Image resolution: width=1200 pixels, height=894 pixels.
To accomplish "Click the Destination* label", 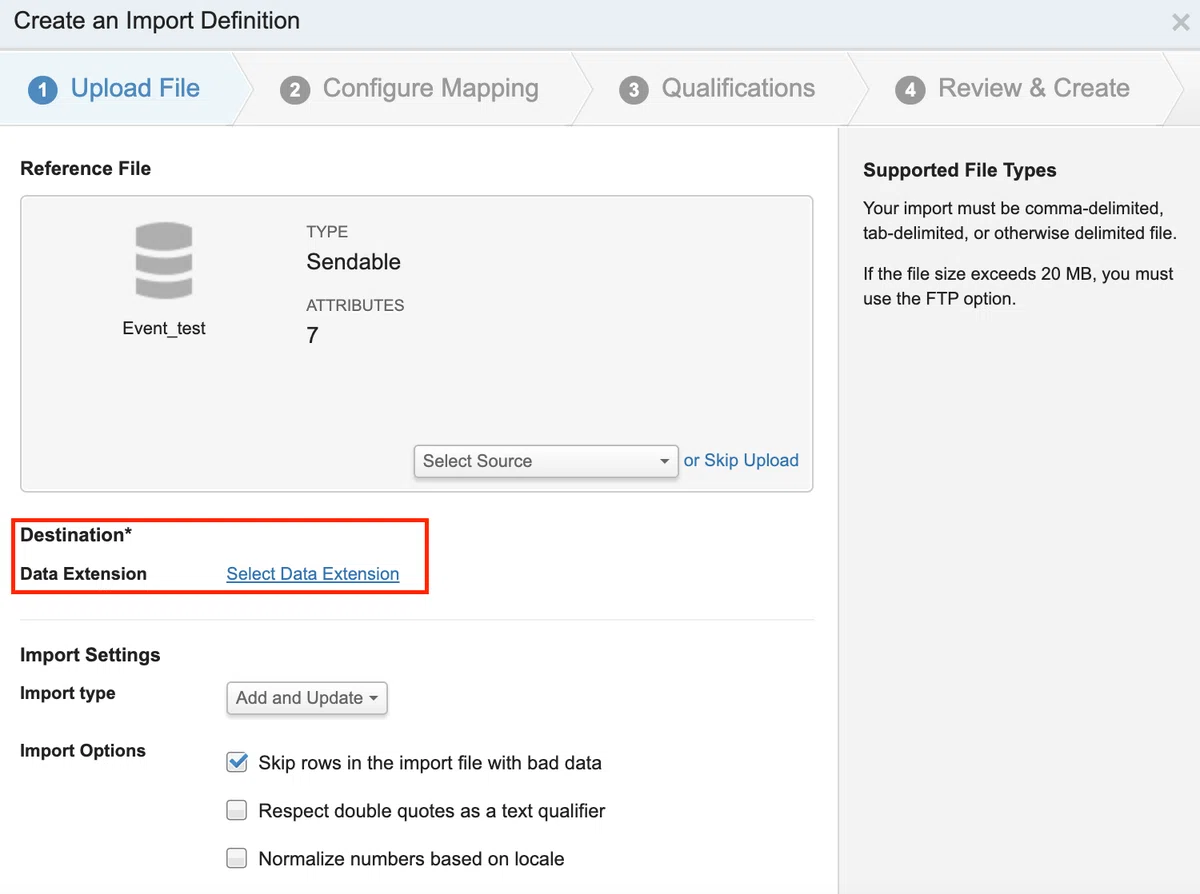I will point(76,535).
